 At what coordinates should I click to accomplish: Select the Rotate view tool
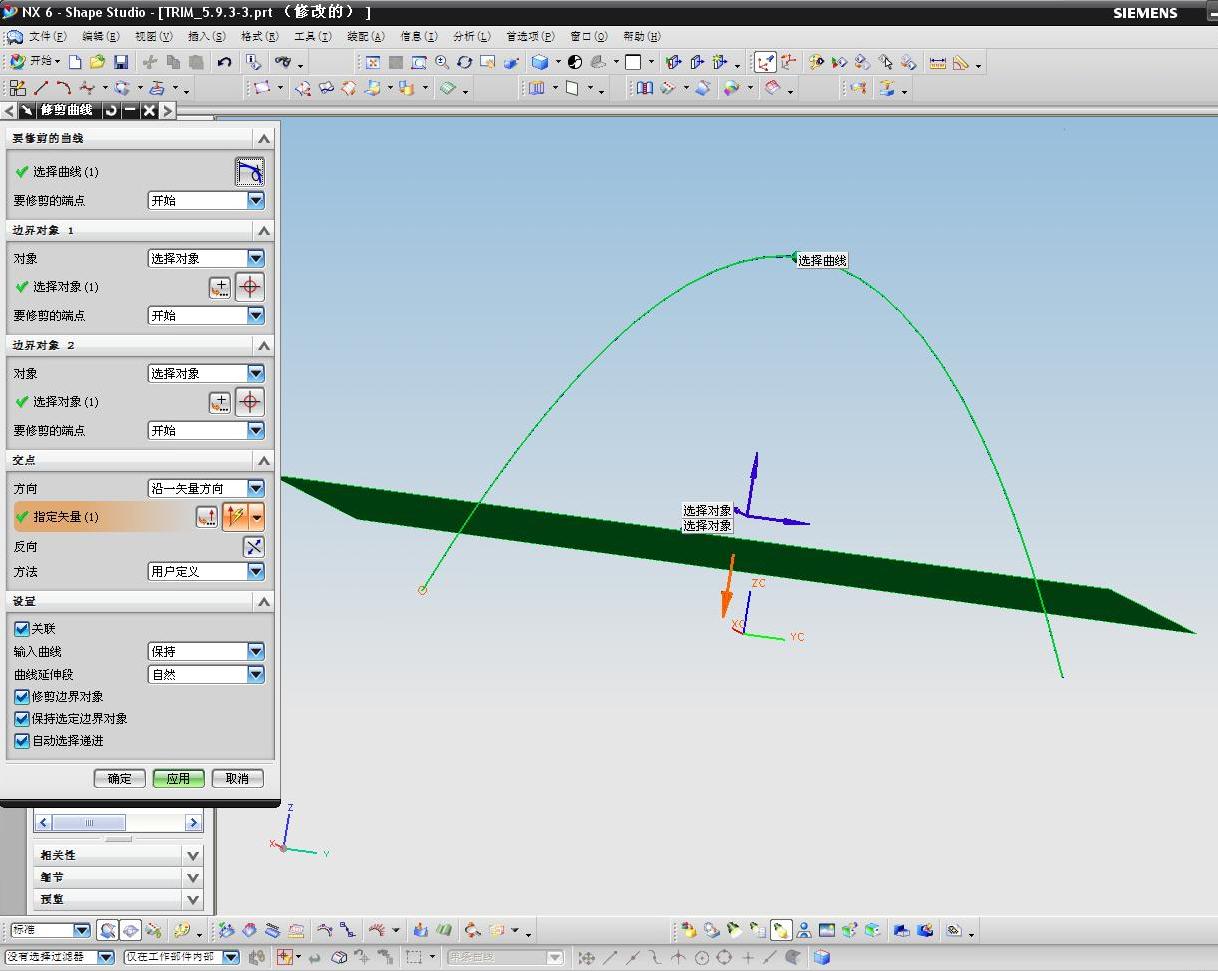[x=464, y=62]
